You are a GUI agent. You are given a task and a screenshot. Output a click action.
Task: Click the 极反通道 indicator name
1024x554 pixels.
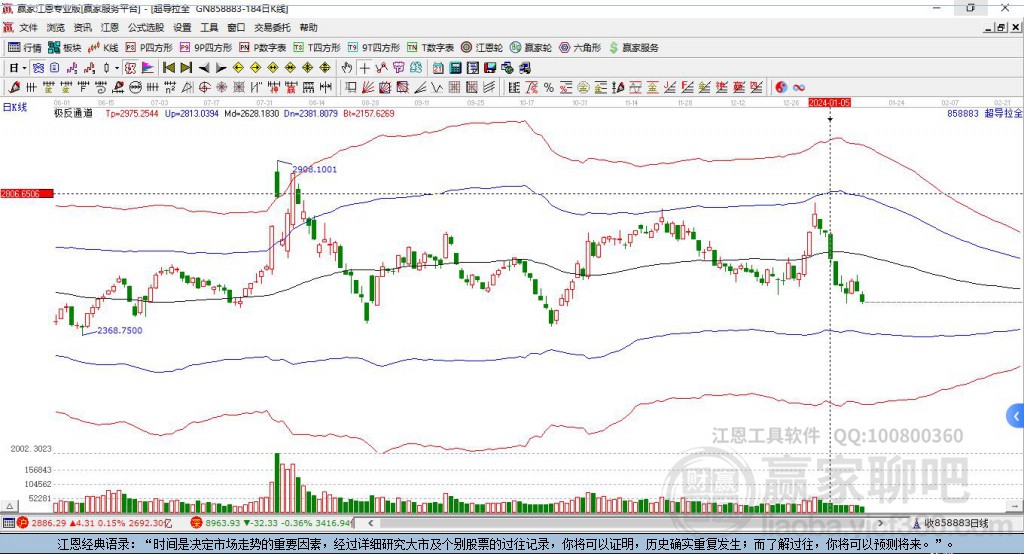[73, 113]
